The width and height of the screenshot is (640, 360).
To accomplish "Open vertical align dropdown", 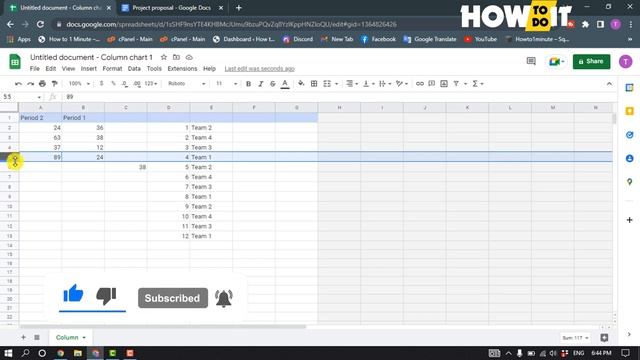I will [x=369, y=84].
